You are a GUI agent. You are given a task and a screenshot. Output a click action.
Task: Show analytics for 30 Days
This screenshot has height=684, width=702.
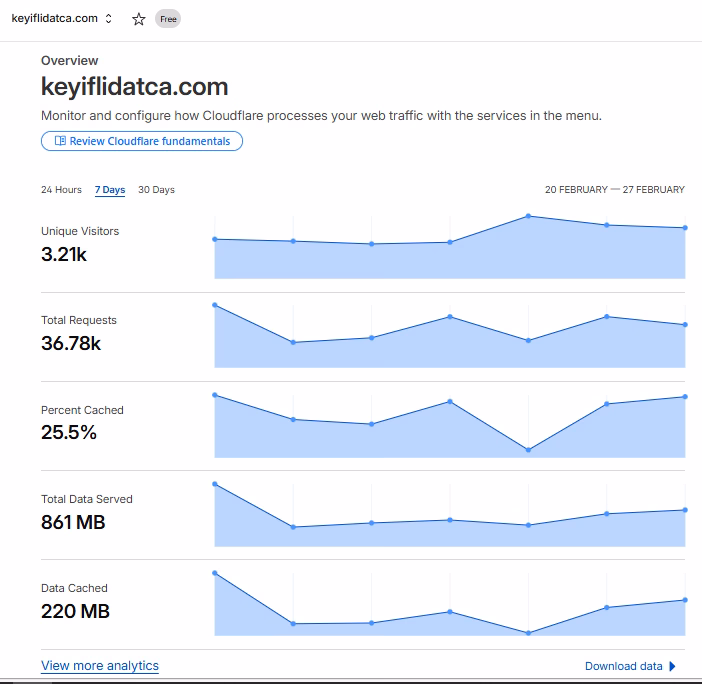[156, 190]
